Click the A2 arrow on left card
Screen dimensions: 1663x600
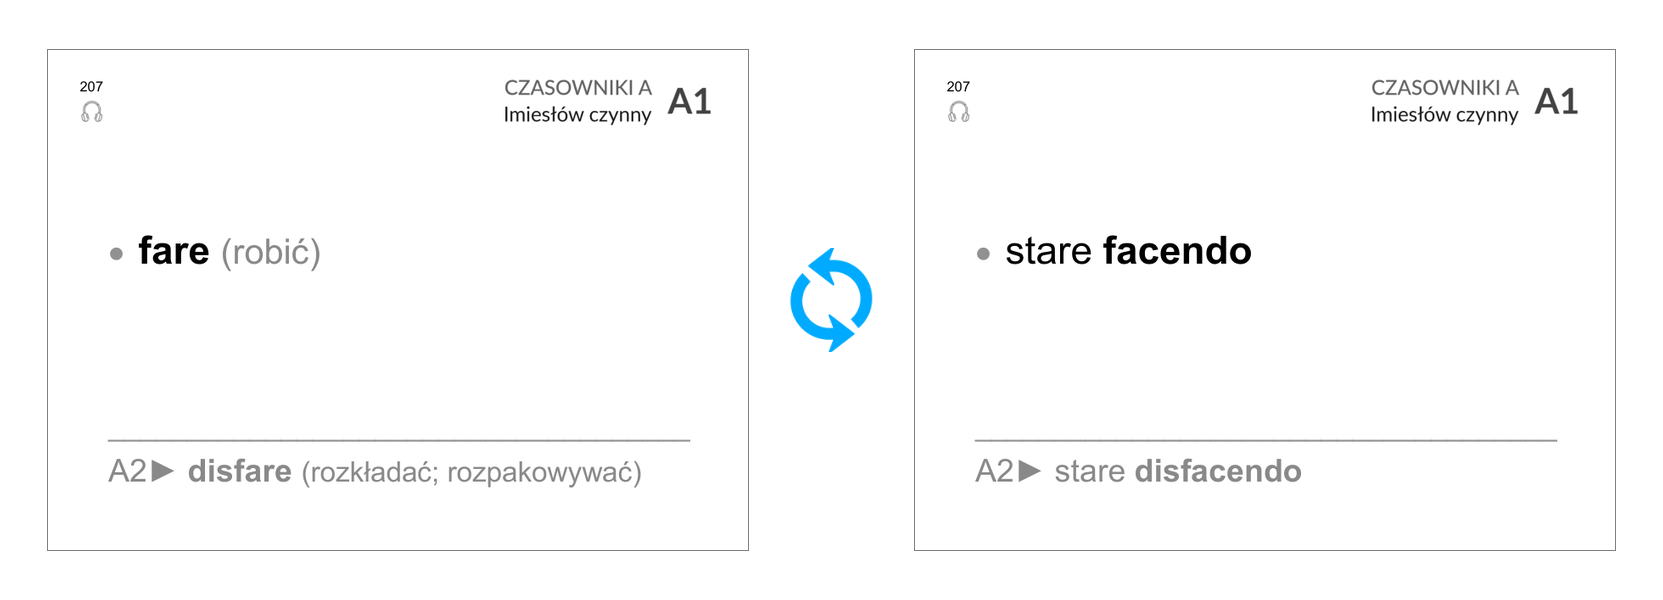tap(163, 470)
